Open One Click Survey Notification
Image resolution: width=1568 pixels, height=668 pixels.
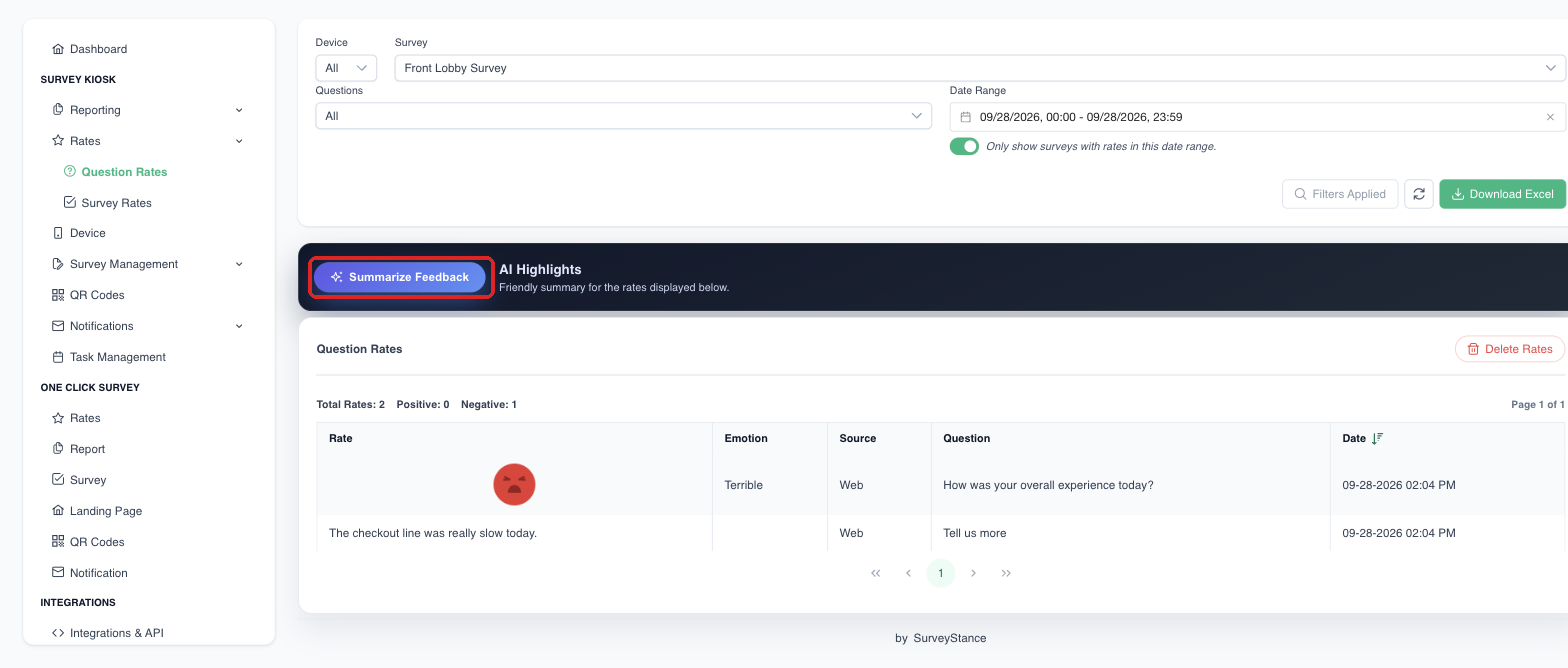point(99,573)
